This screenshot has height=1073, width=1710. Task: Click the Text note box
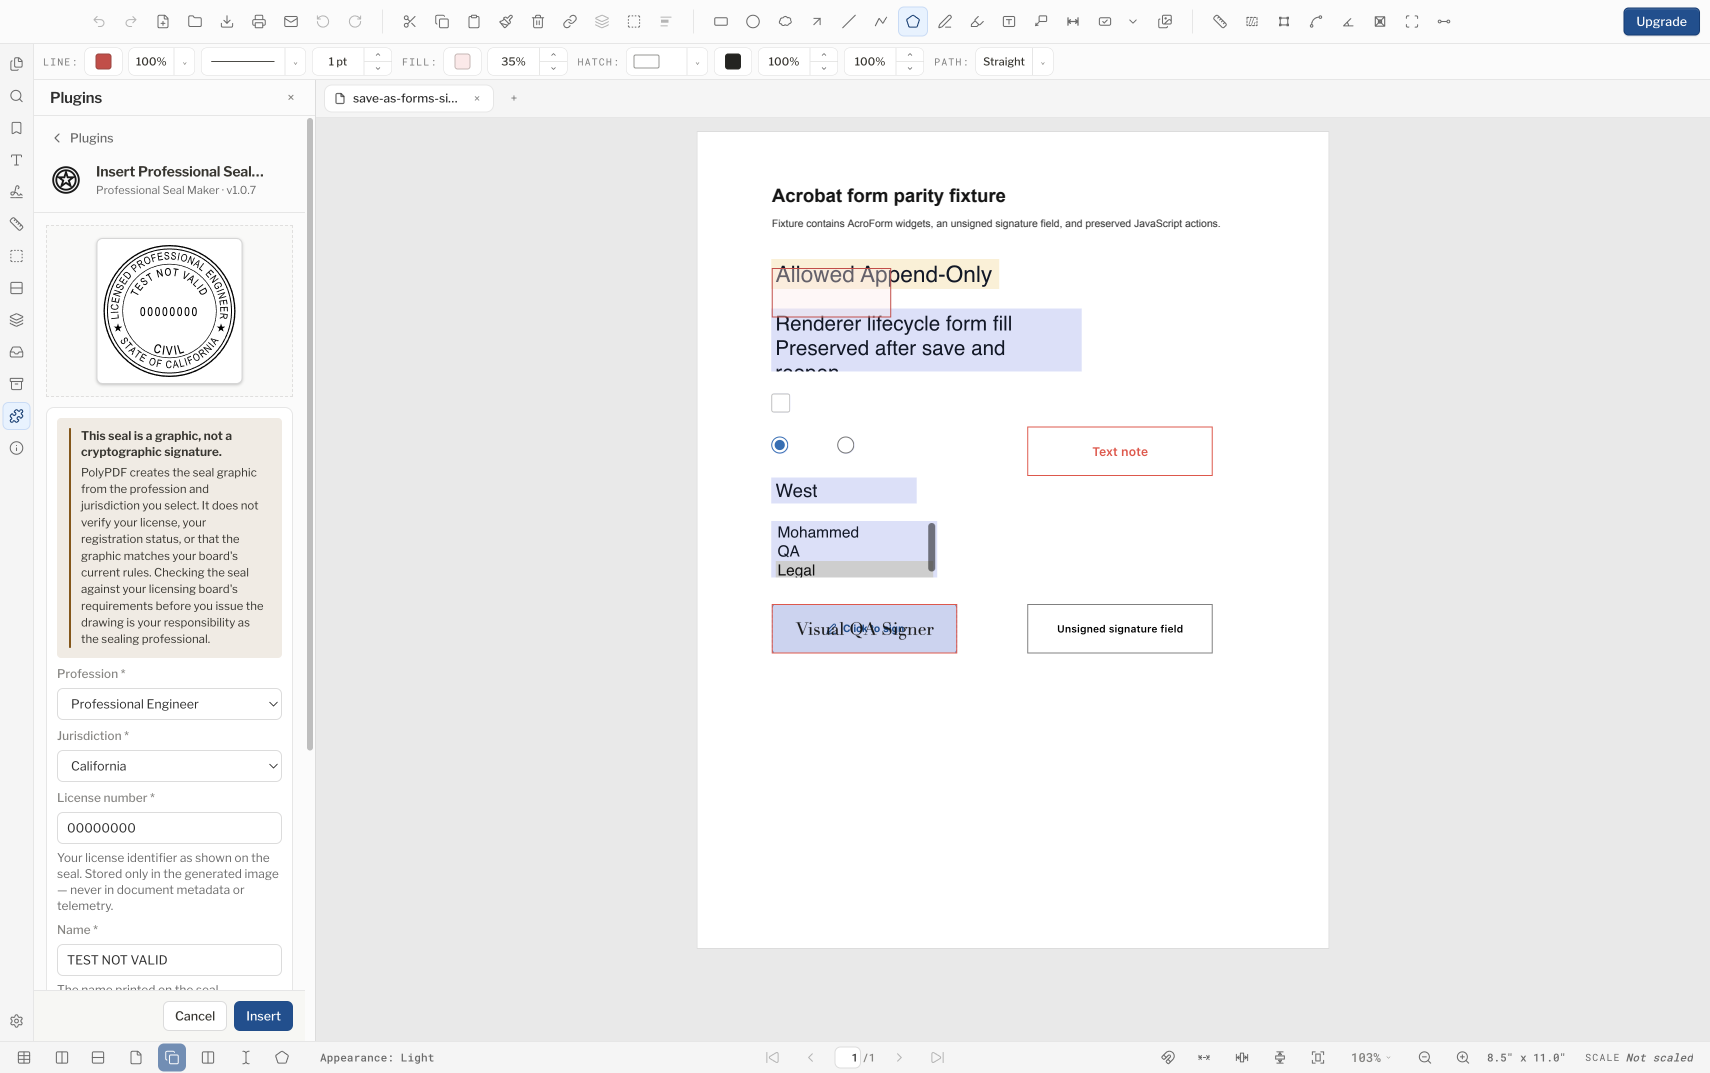point(1120,451)
